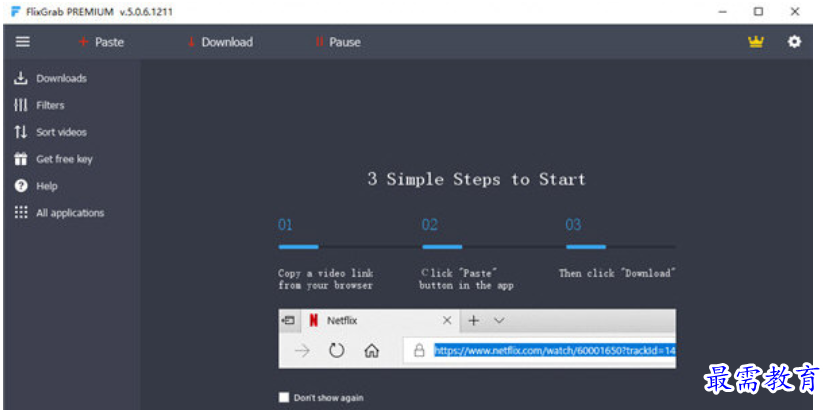Click the 'Then click Download' instruction
This screenshot has height=410, width=828.
click(x=617, y=273)
